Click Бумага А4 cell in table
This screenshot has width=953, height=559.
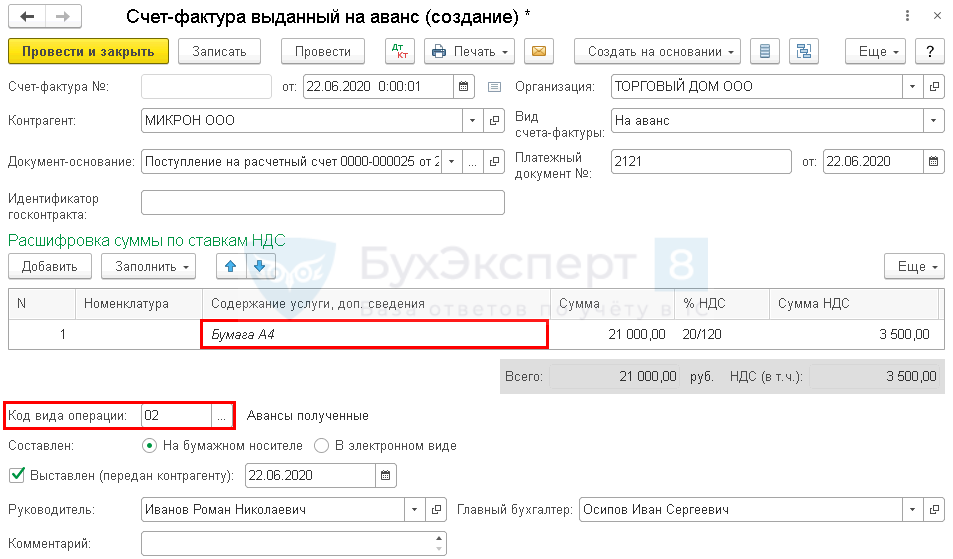[374, 335]
